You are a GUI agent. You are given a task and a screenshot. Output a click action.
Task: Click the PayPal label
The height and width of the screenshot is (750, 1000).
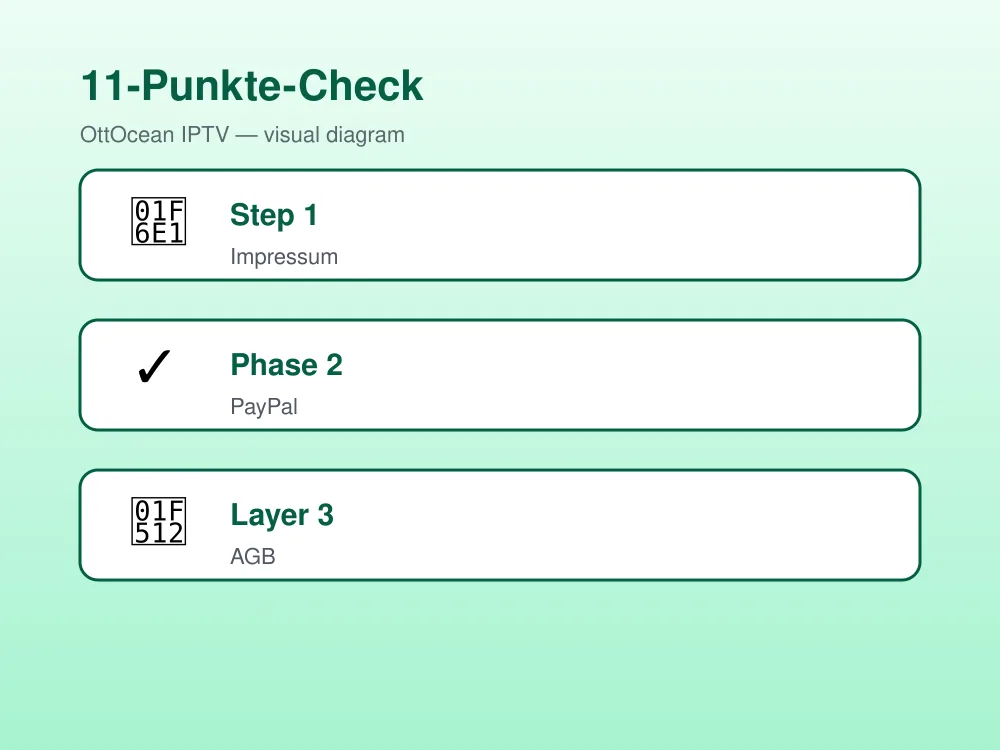264,407
